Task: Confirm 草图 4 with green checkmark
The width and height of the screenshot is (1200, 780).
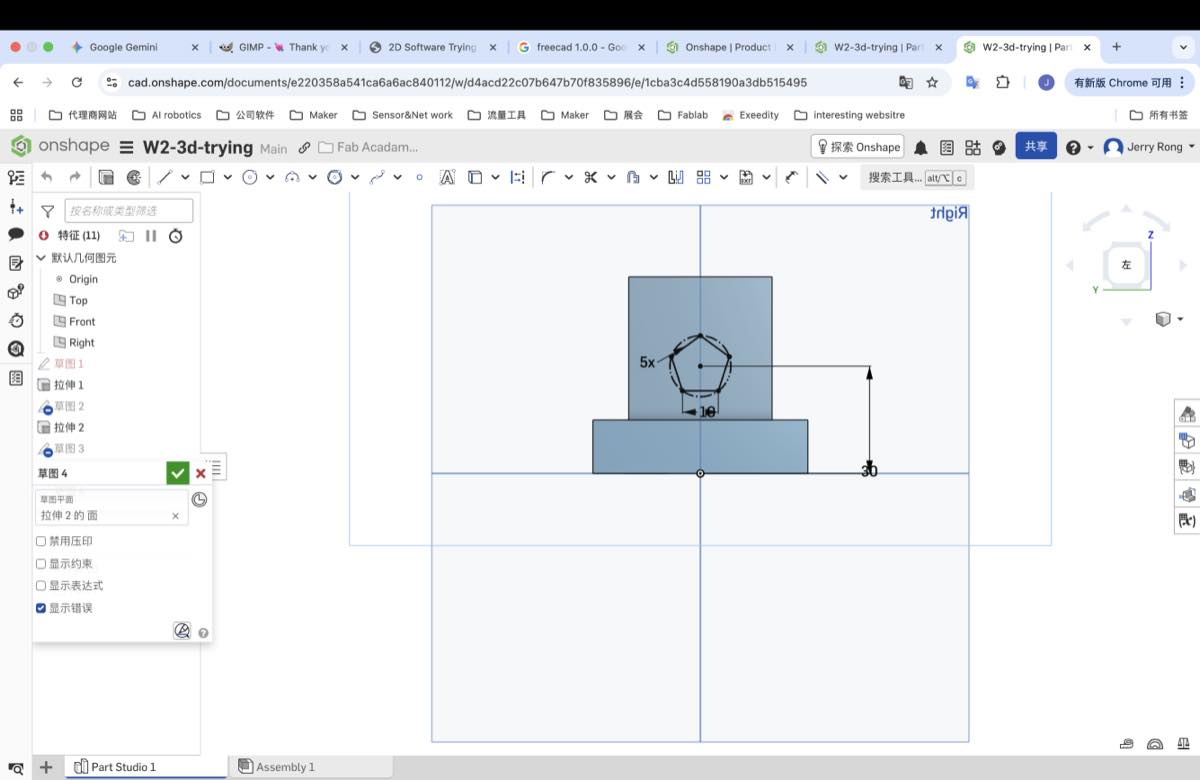Action: point(178,473)
